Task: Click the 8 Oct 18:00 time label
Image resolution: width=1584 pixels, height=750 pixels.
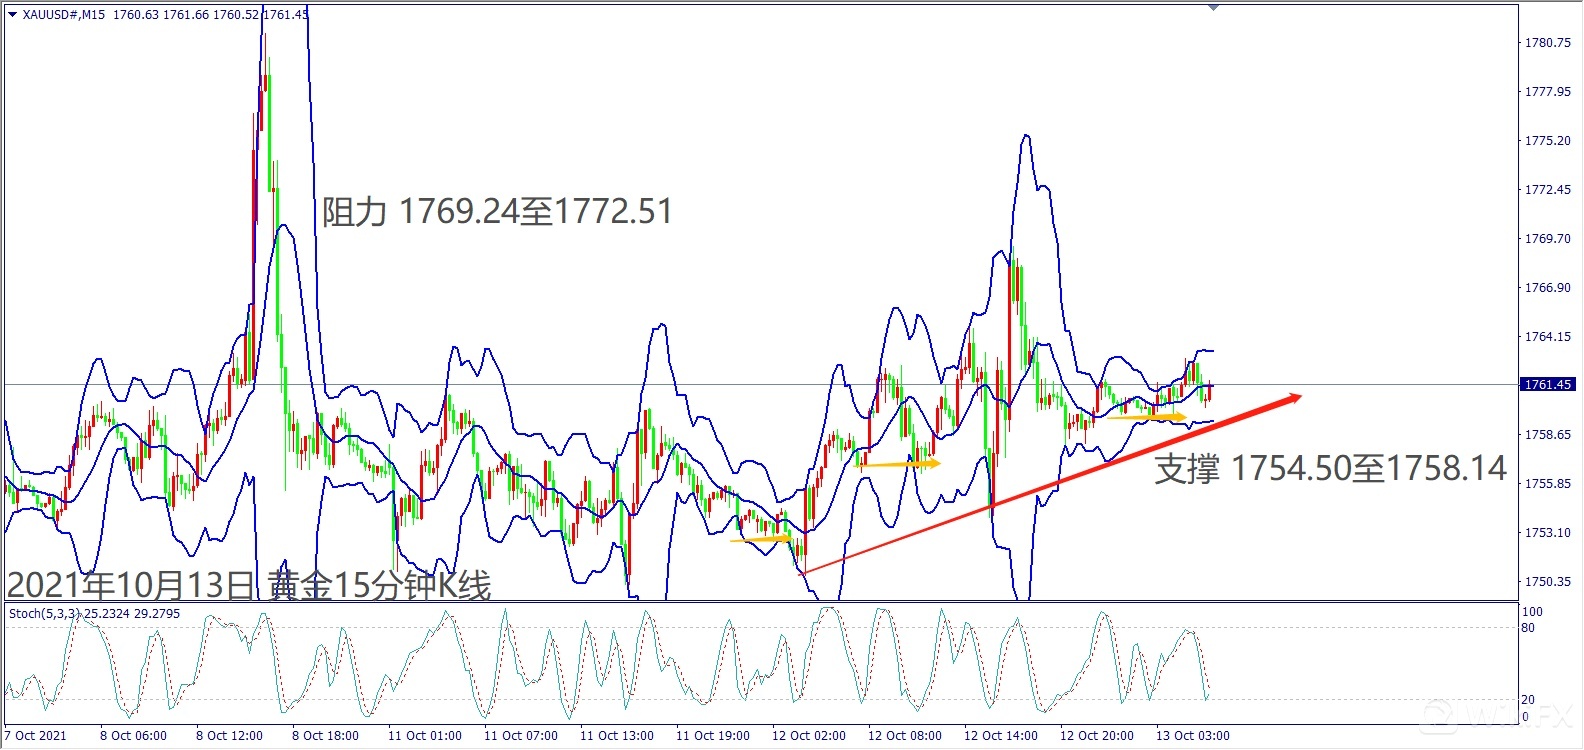Action: pyautogui.click(x=325, y=736)
